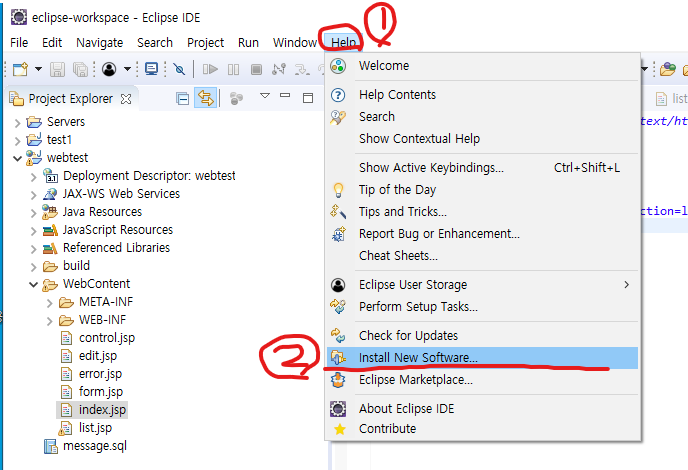The width and height of the screenshot is (688, 470).
Task: Click Collapse All in Project Explorer
Action: (183, 99)
